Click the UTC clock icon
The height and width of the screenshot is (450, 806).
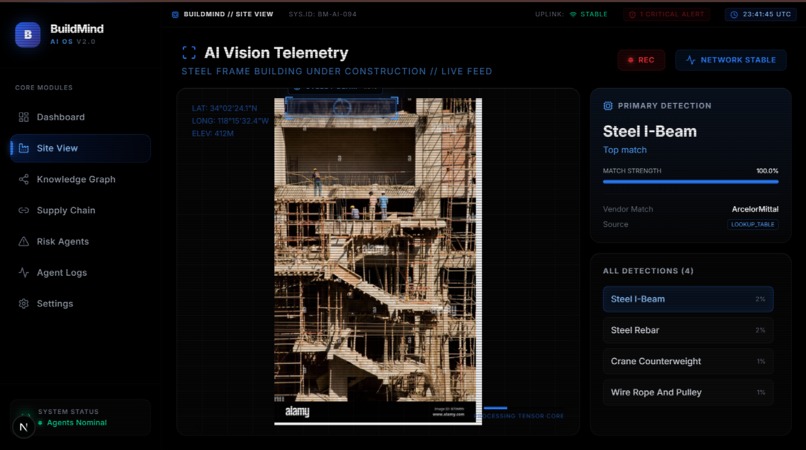(734, 14)
